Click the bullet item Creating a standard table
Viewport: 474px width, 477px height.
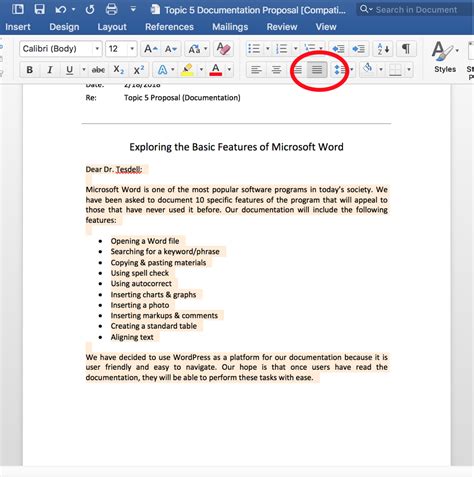pyautogui.click(x=154, y=326)
